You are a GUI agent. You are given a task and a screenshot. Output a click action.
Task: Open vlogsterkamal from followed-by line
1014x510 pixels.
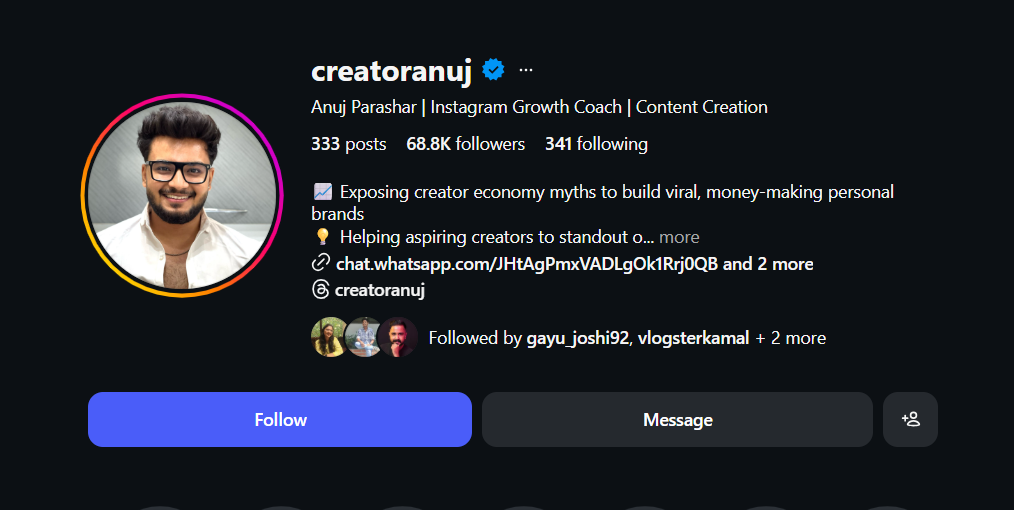[692, 338]
